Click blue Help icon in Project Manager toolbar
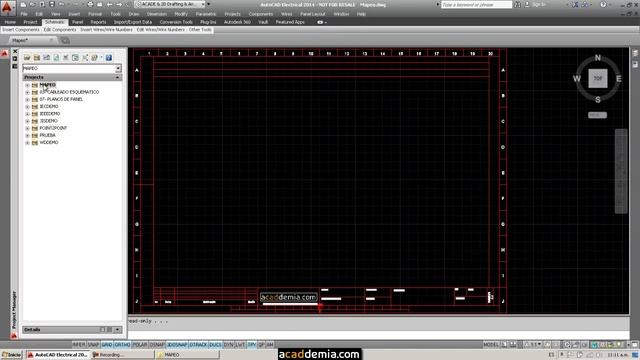 coord(109,58)
